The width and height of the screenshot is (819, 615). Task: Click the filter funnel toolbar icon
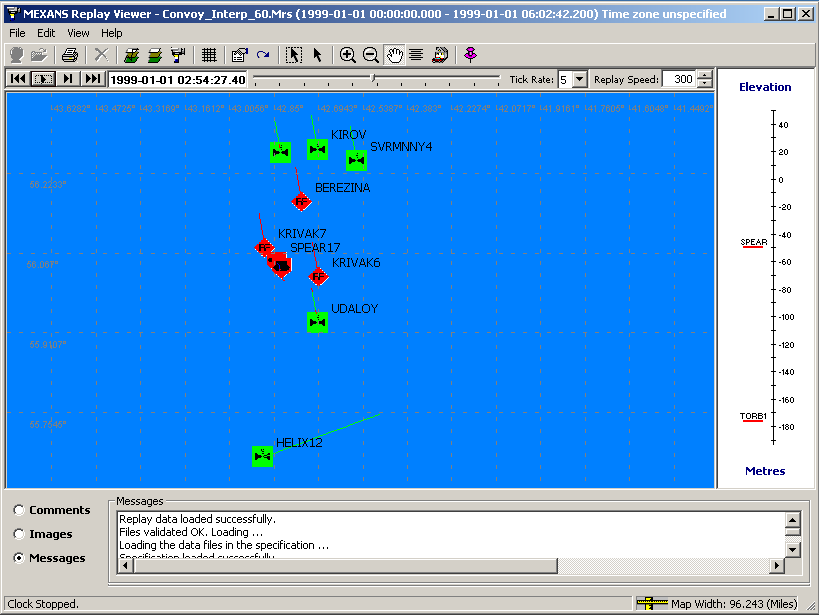click(x=178, y=55)
